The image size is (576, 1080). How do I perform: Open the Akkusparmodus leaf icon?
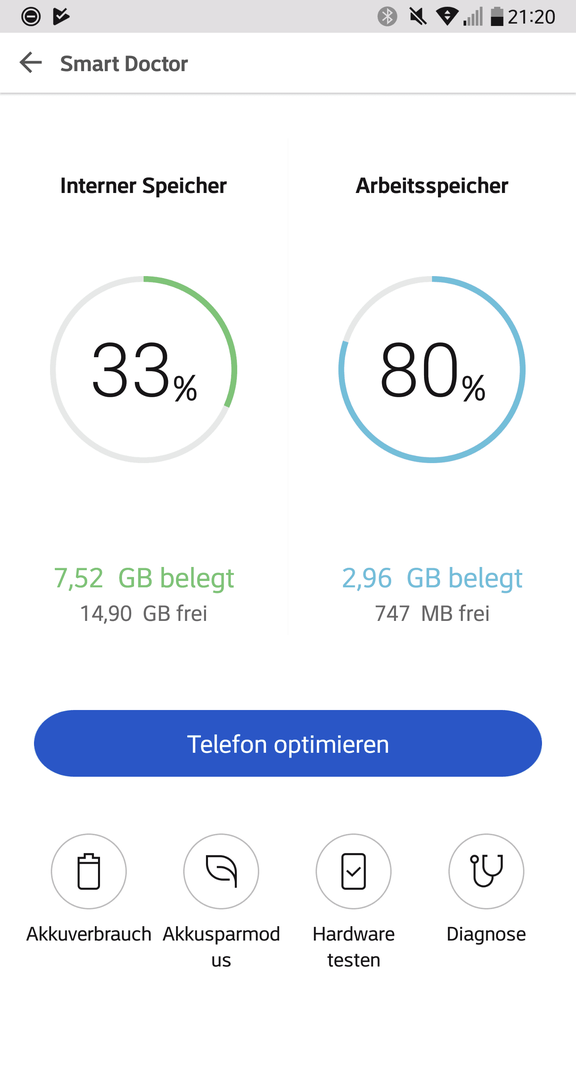tap(221, 871)
